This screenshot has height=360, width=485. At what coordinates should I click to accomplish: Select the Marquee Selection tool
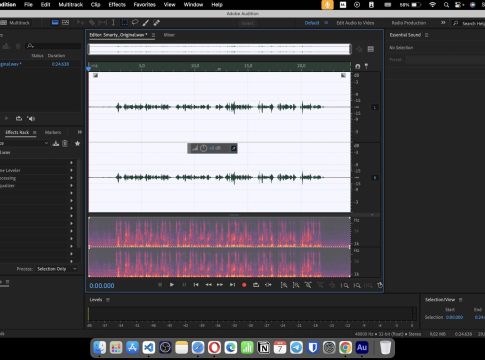click(124, 22)
